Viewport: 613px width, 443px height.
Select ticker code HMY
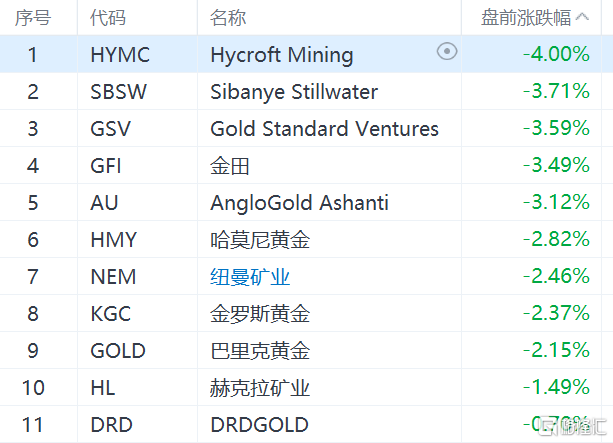pos(113,240)
